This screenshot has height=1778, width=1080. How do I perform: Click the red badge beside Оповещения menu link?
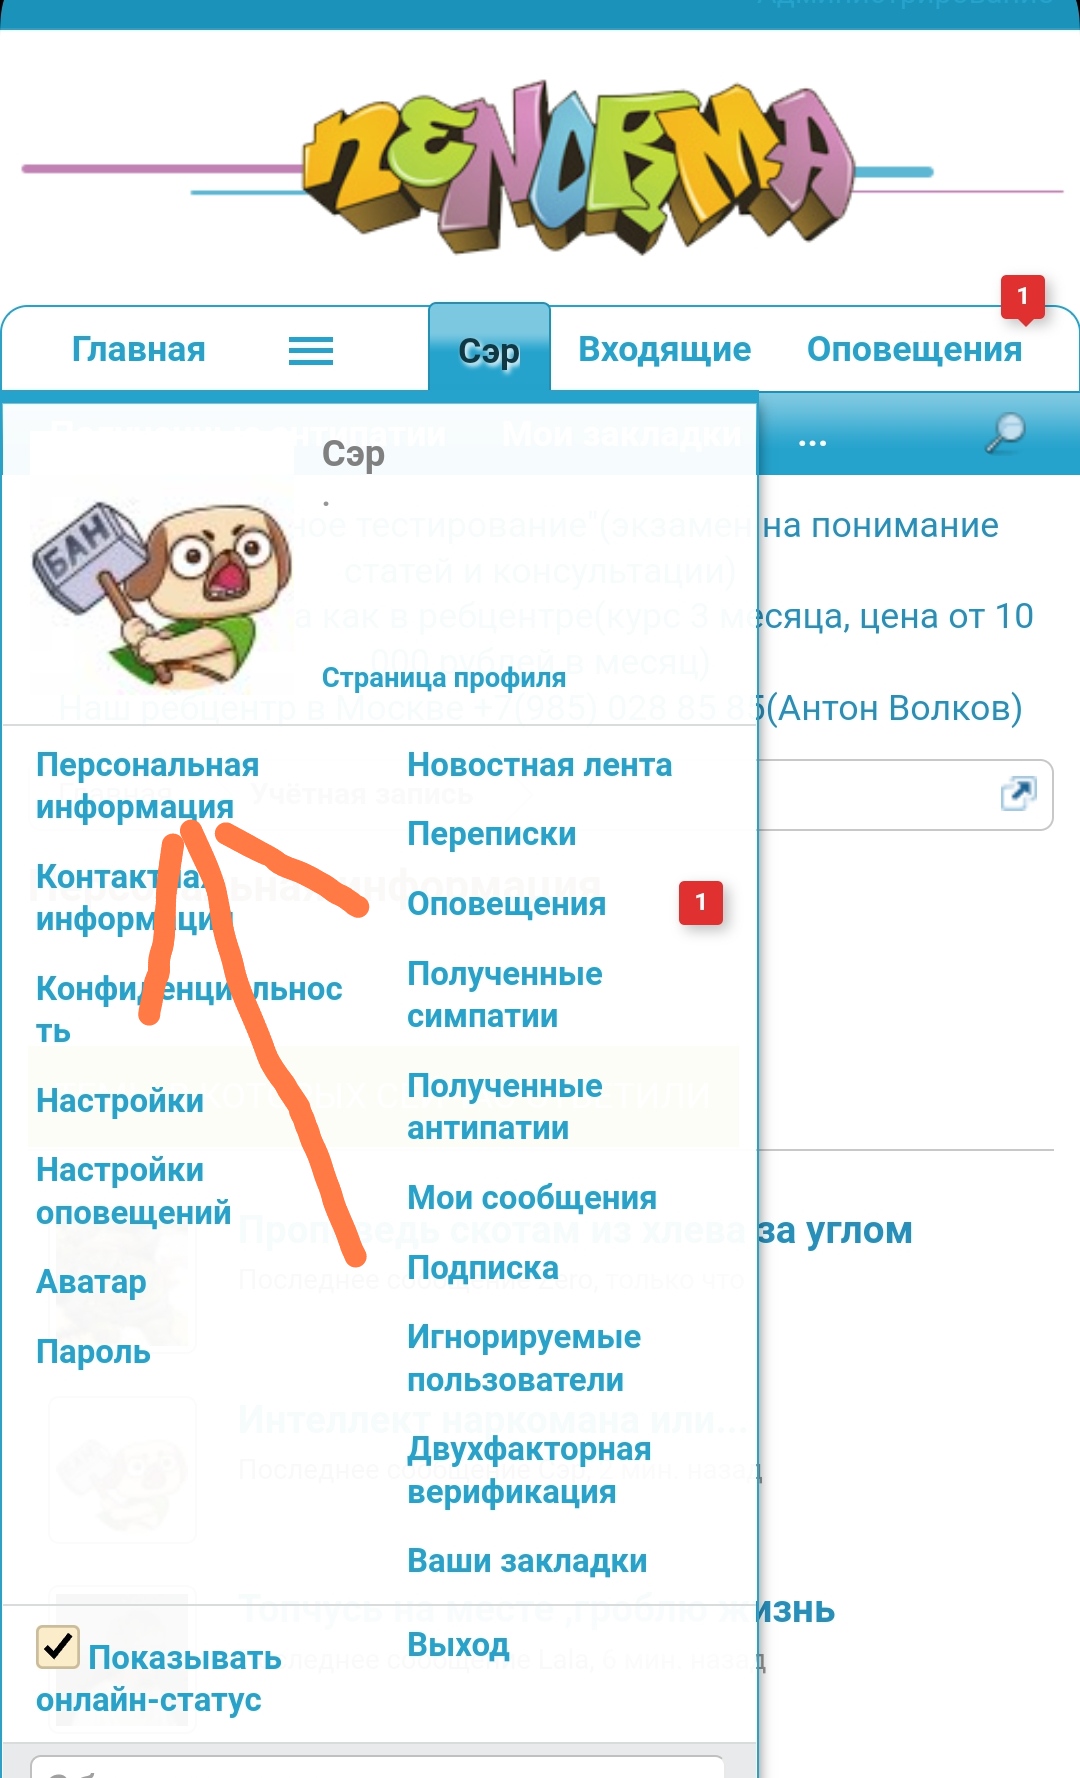click(x=701, y=903)
